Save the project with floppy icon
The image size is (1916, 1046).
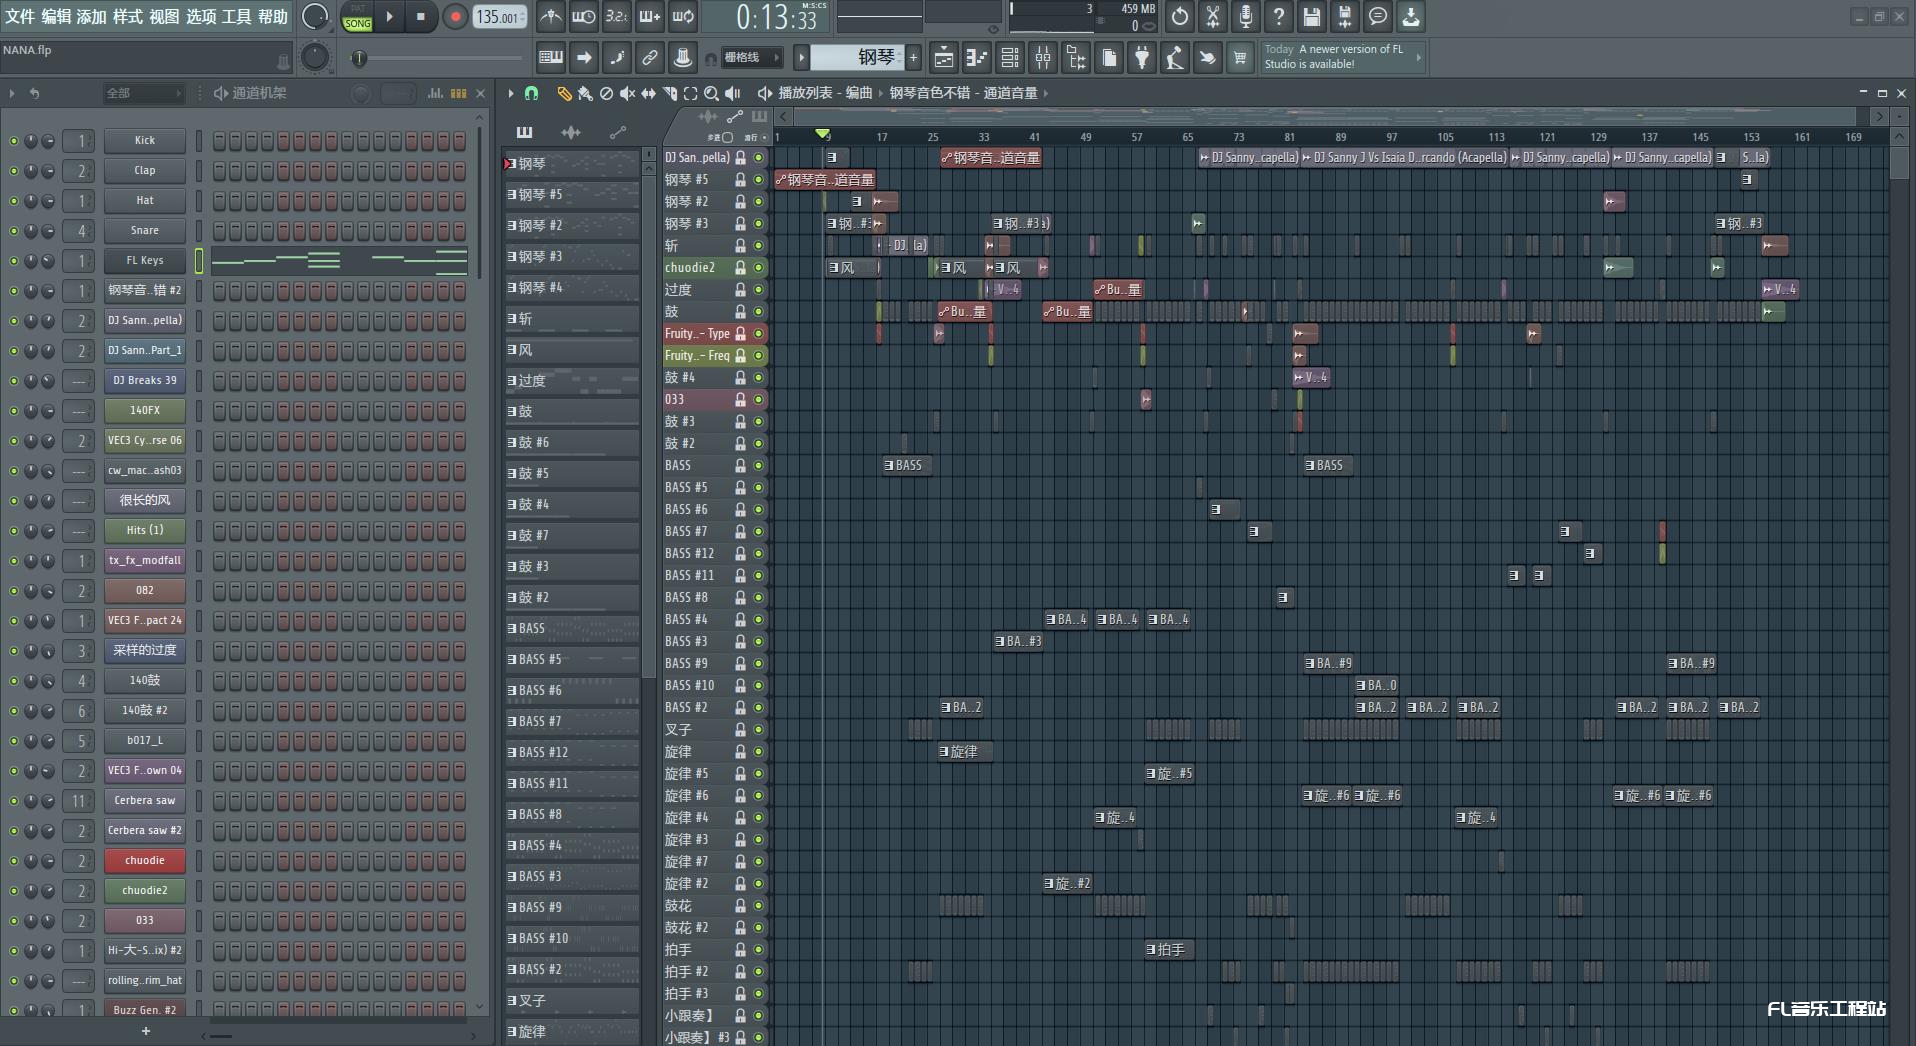(1312, 17)
